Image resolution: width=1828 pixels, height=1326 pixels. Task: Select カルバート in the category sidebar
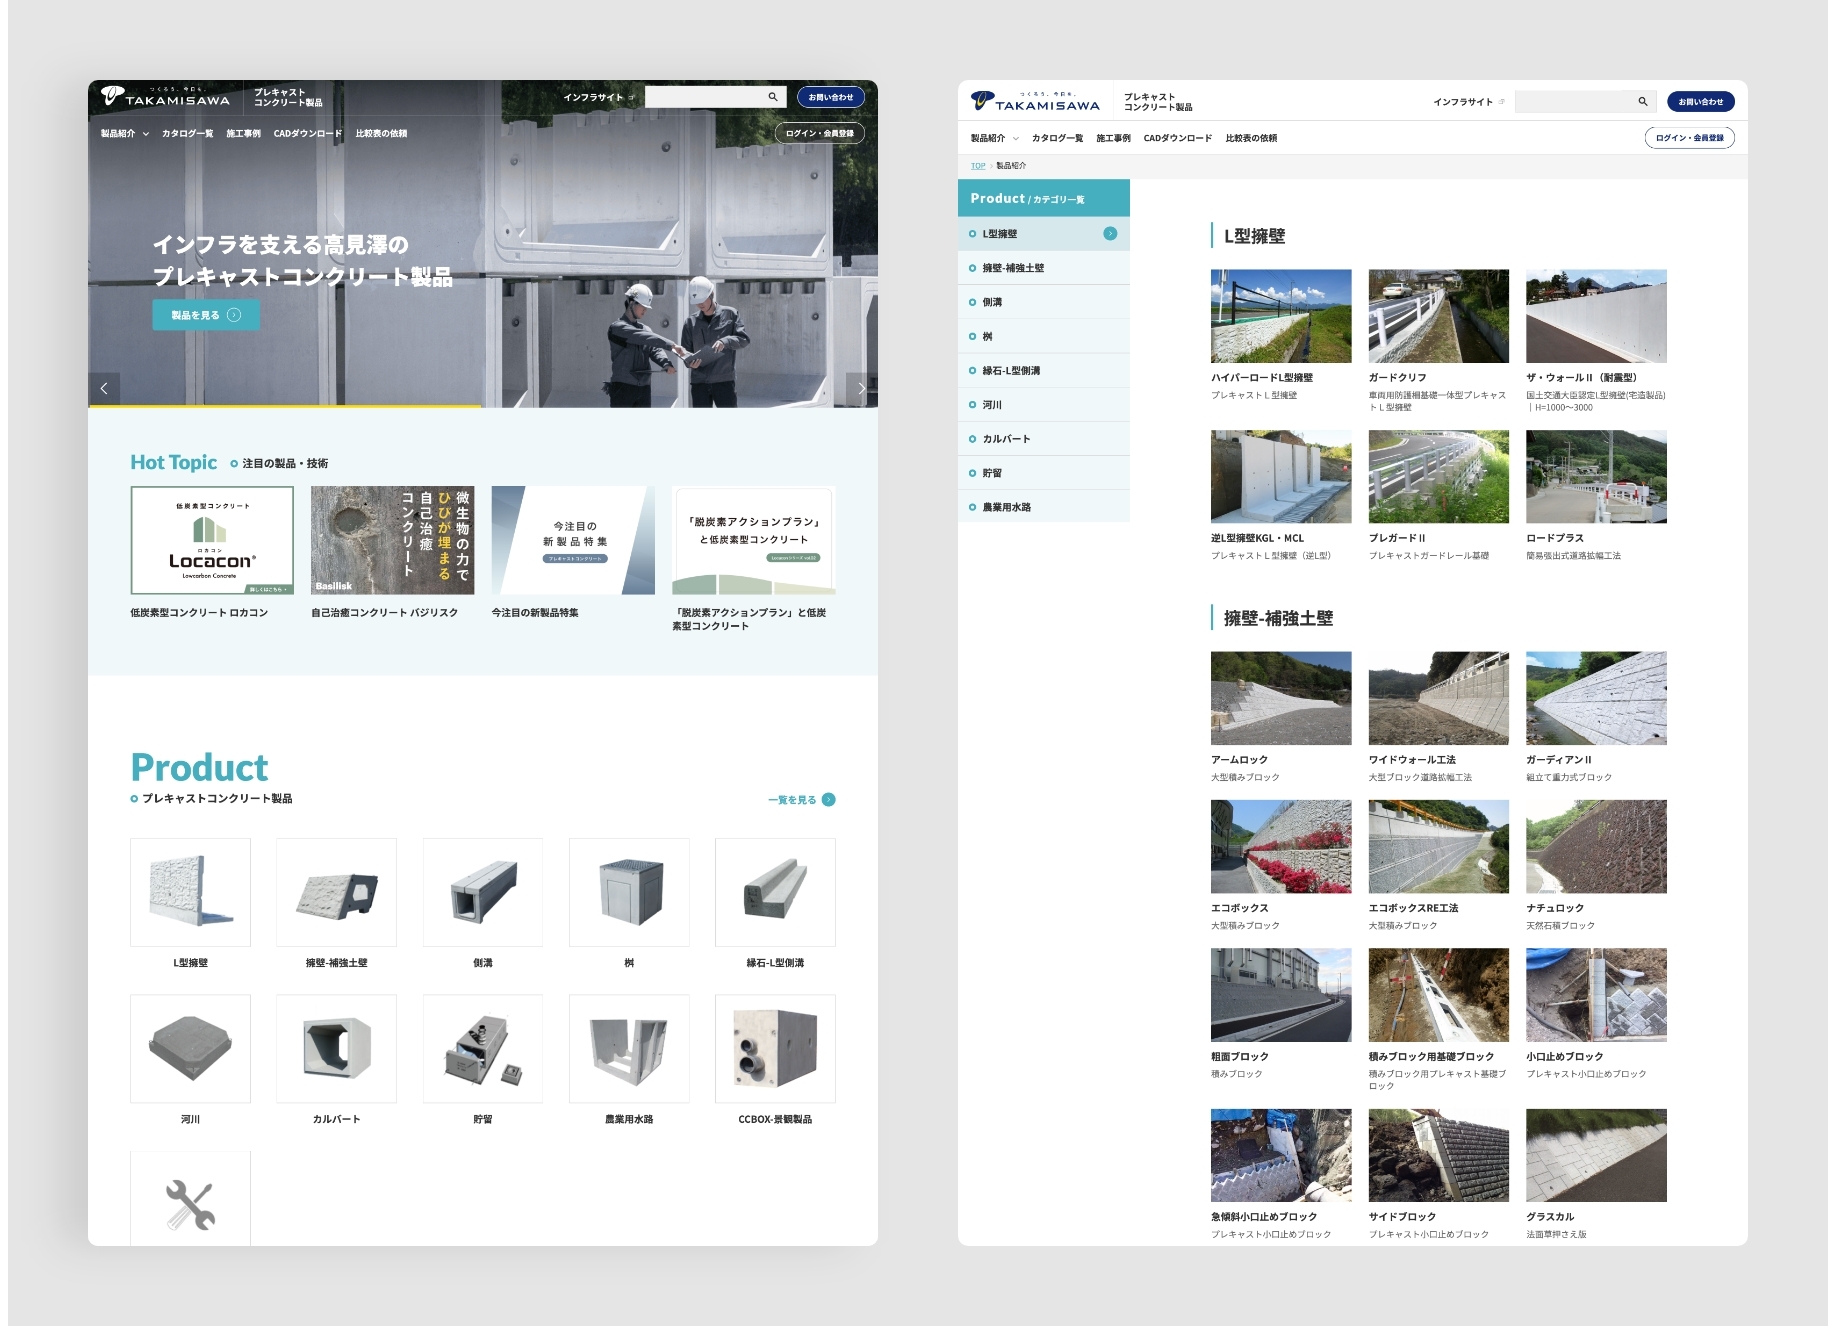point(1006,439)
